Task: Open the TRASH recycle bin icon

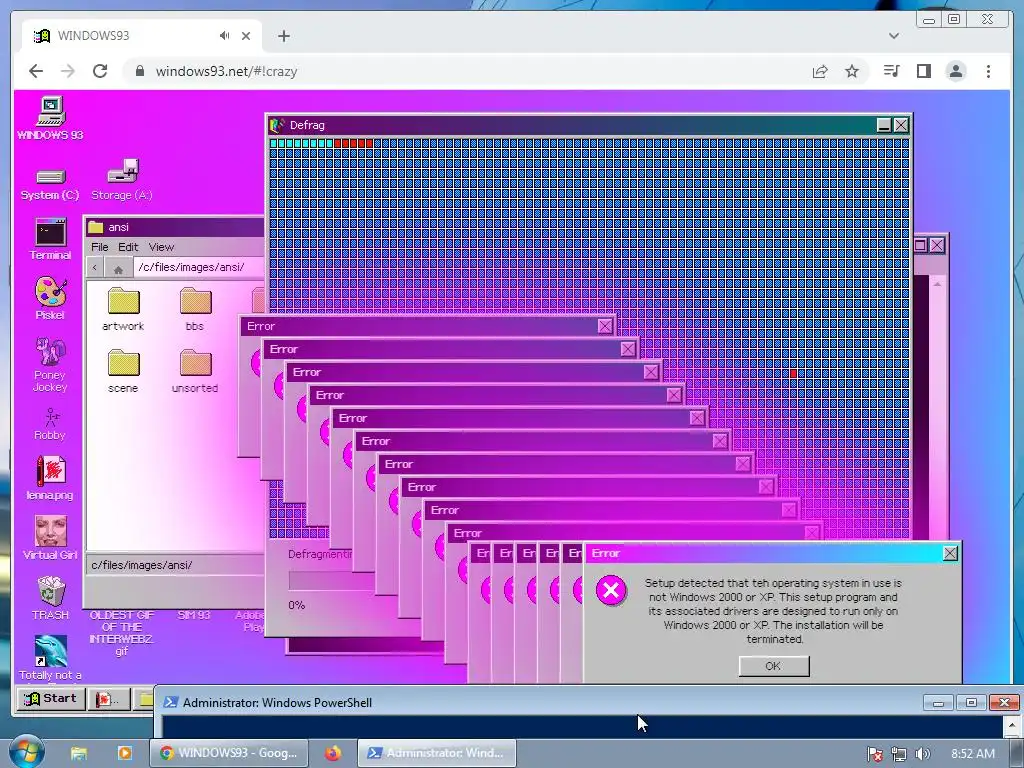Action: coord(50,598)
